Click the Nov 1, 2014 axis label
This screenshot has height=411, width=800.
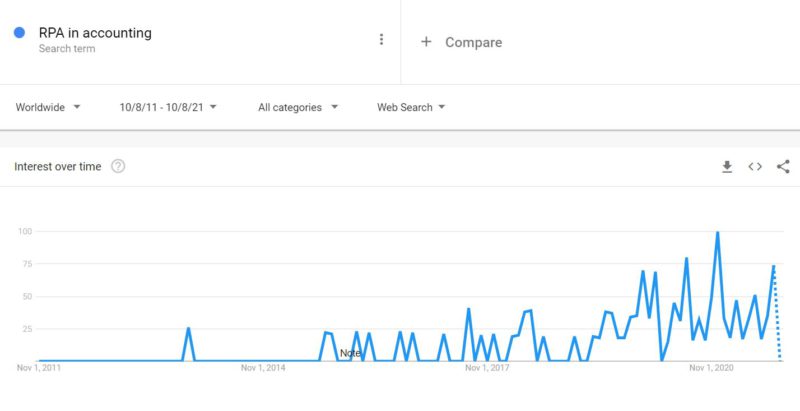pyautogui.click(x=264, y=368)
